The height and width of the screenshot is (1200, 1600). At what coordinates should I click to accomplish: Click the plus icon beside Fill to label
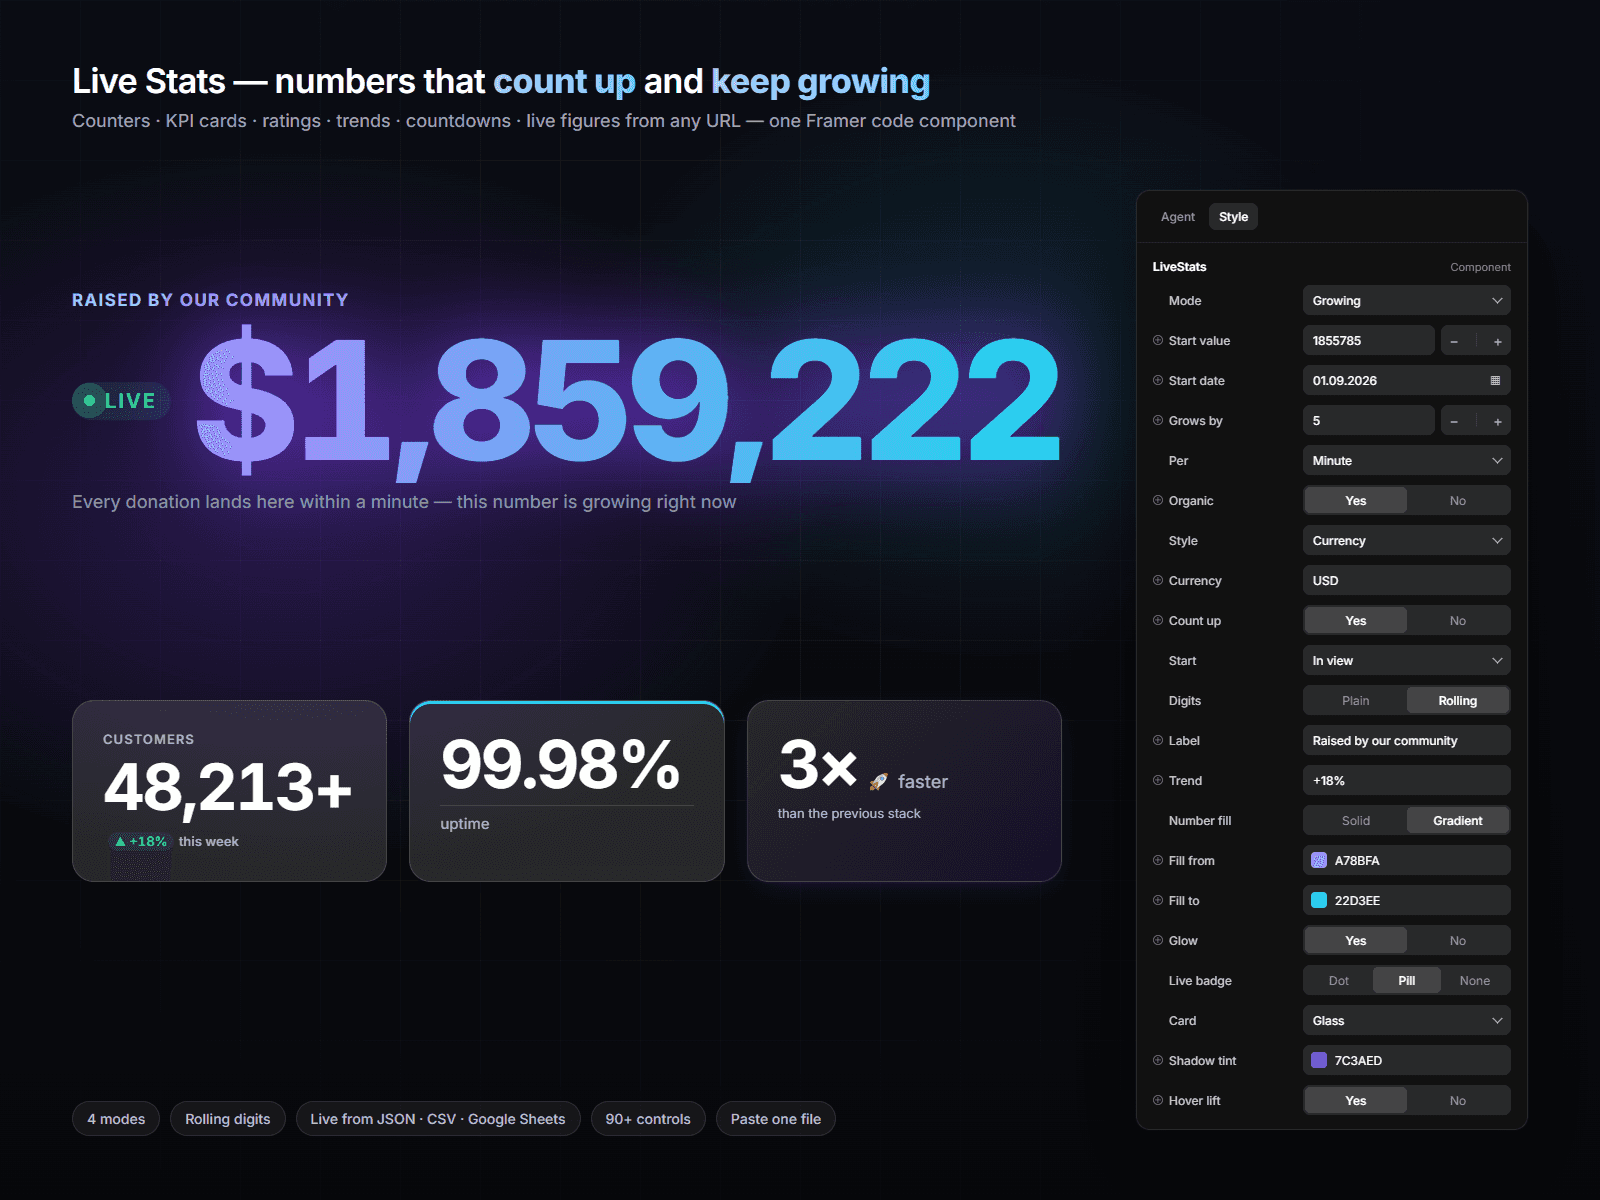click(x=1158, y=900)
